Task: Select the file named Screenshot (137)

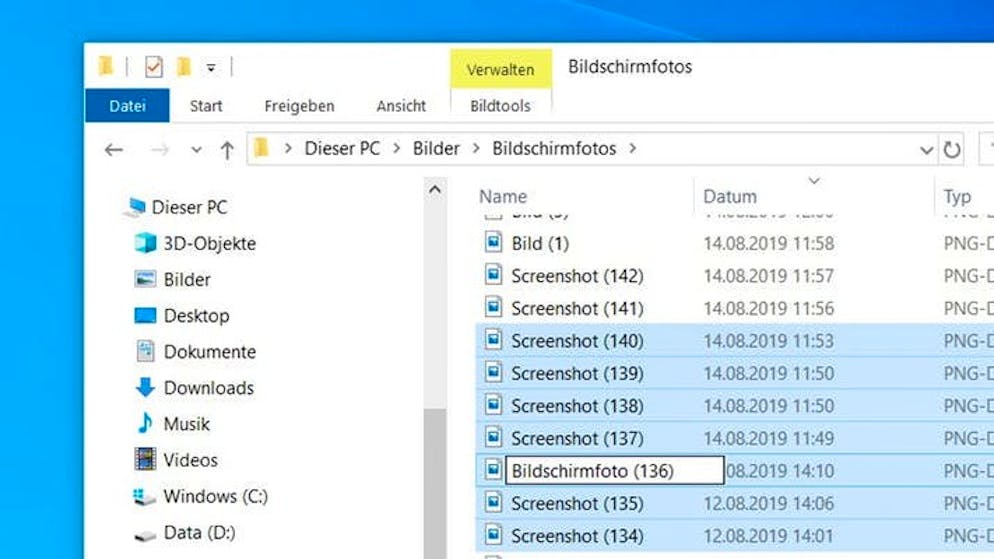Action: pos(578,439)
